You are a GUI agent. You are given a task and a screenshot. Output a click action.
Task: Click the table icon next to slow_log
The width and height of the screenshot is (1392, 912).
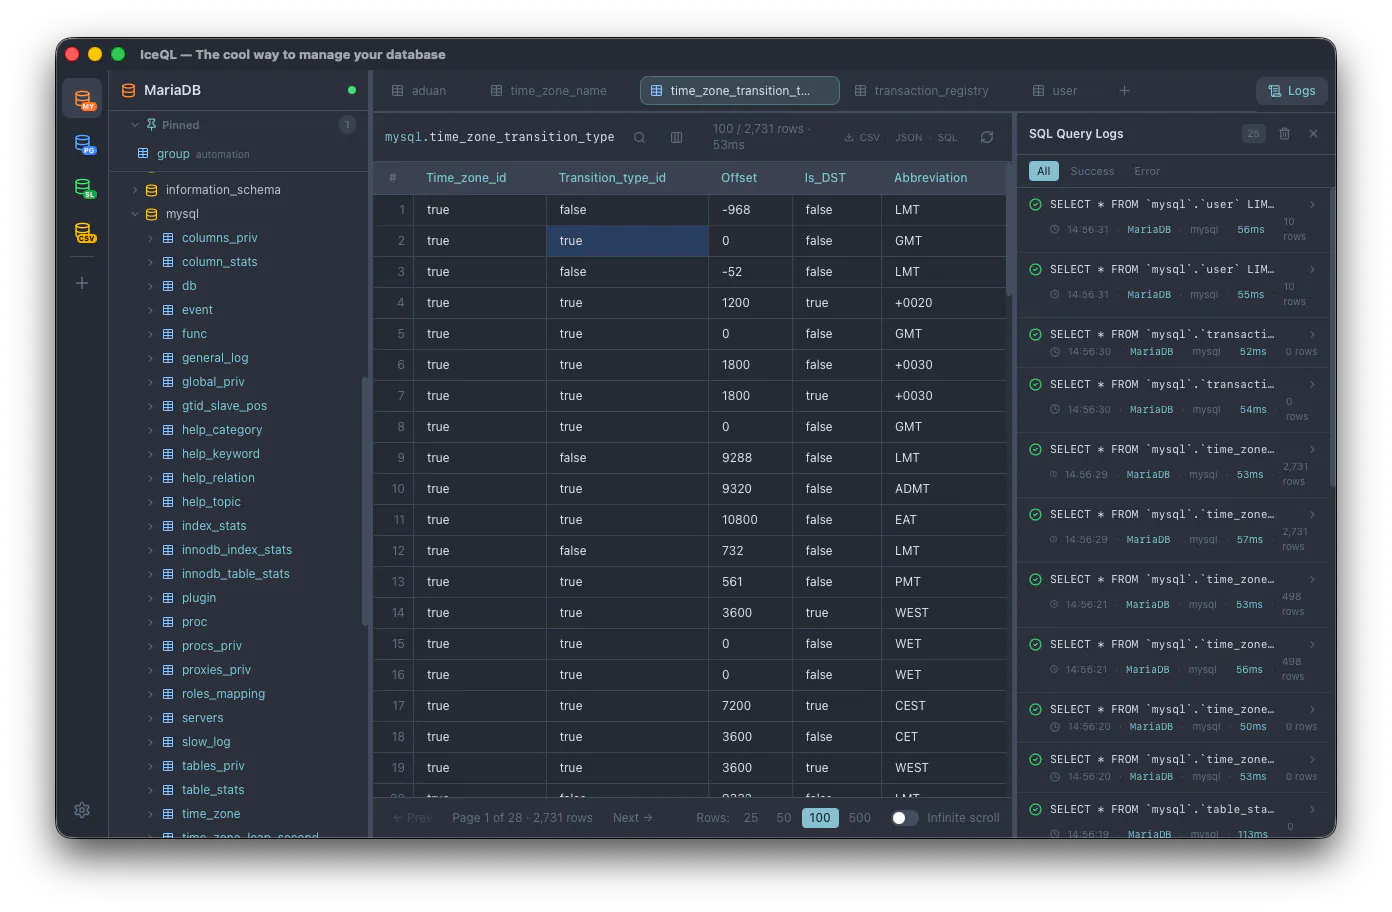click(x=168, y=742)
